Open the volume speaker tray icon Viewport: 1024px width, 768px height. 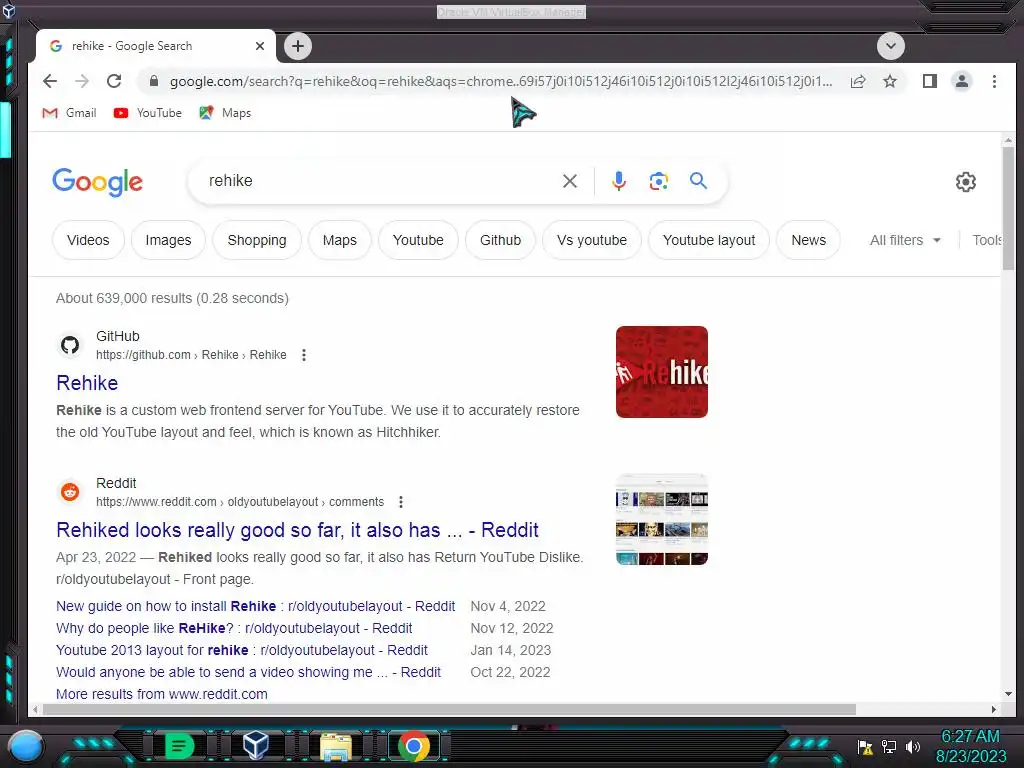(x=912, y=746)
